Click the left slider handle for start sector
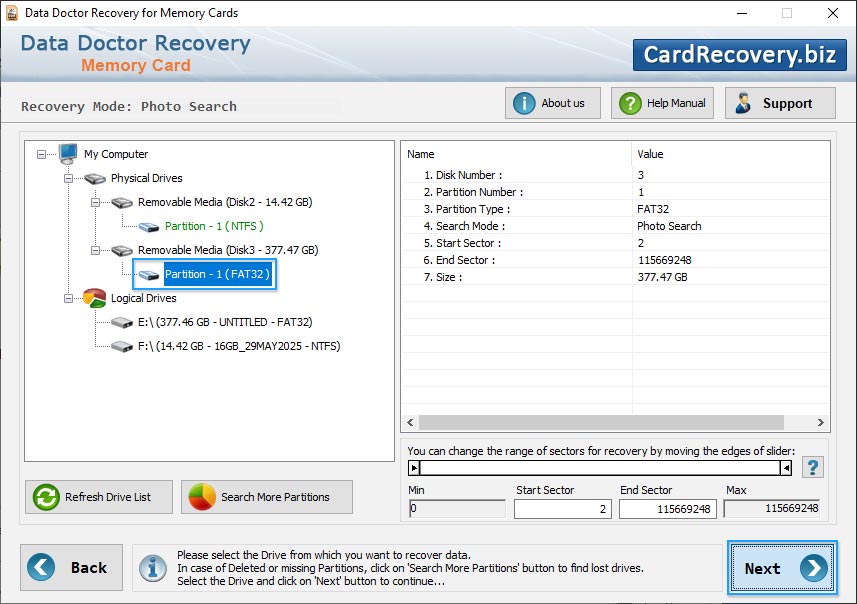 (x=414, y=468)
